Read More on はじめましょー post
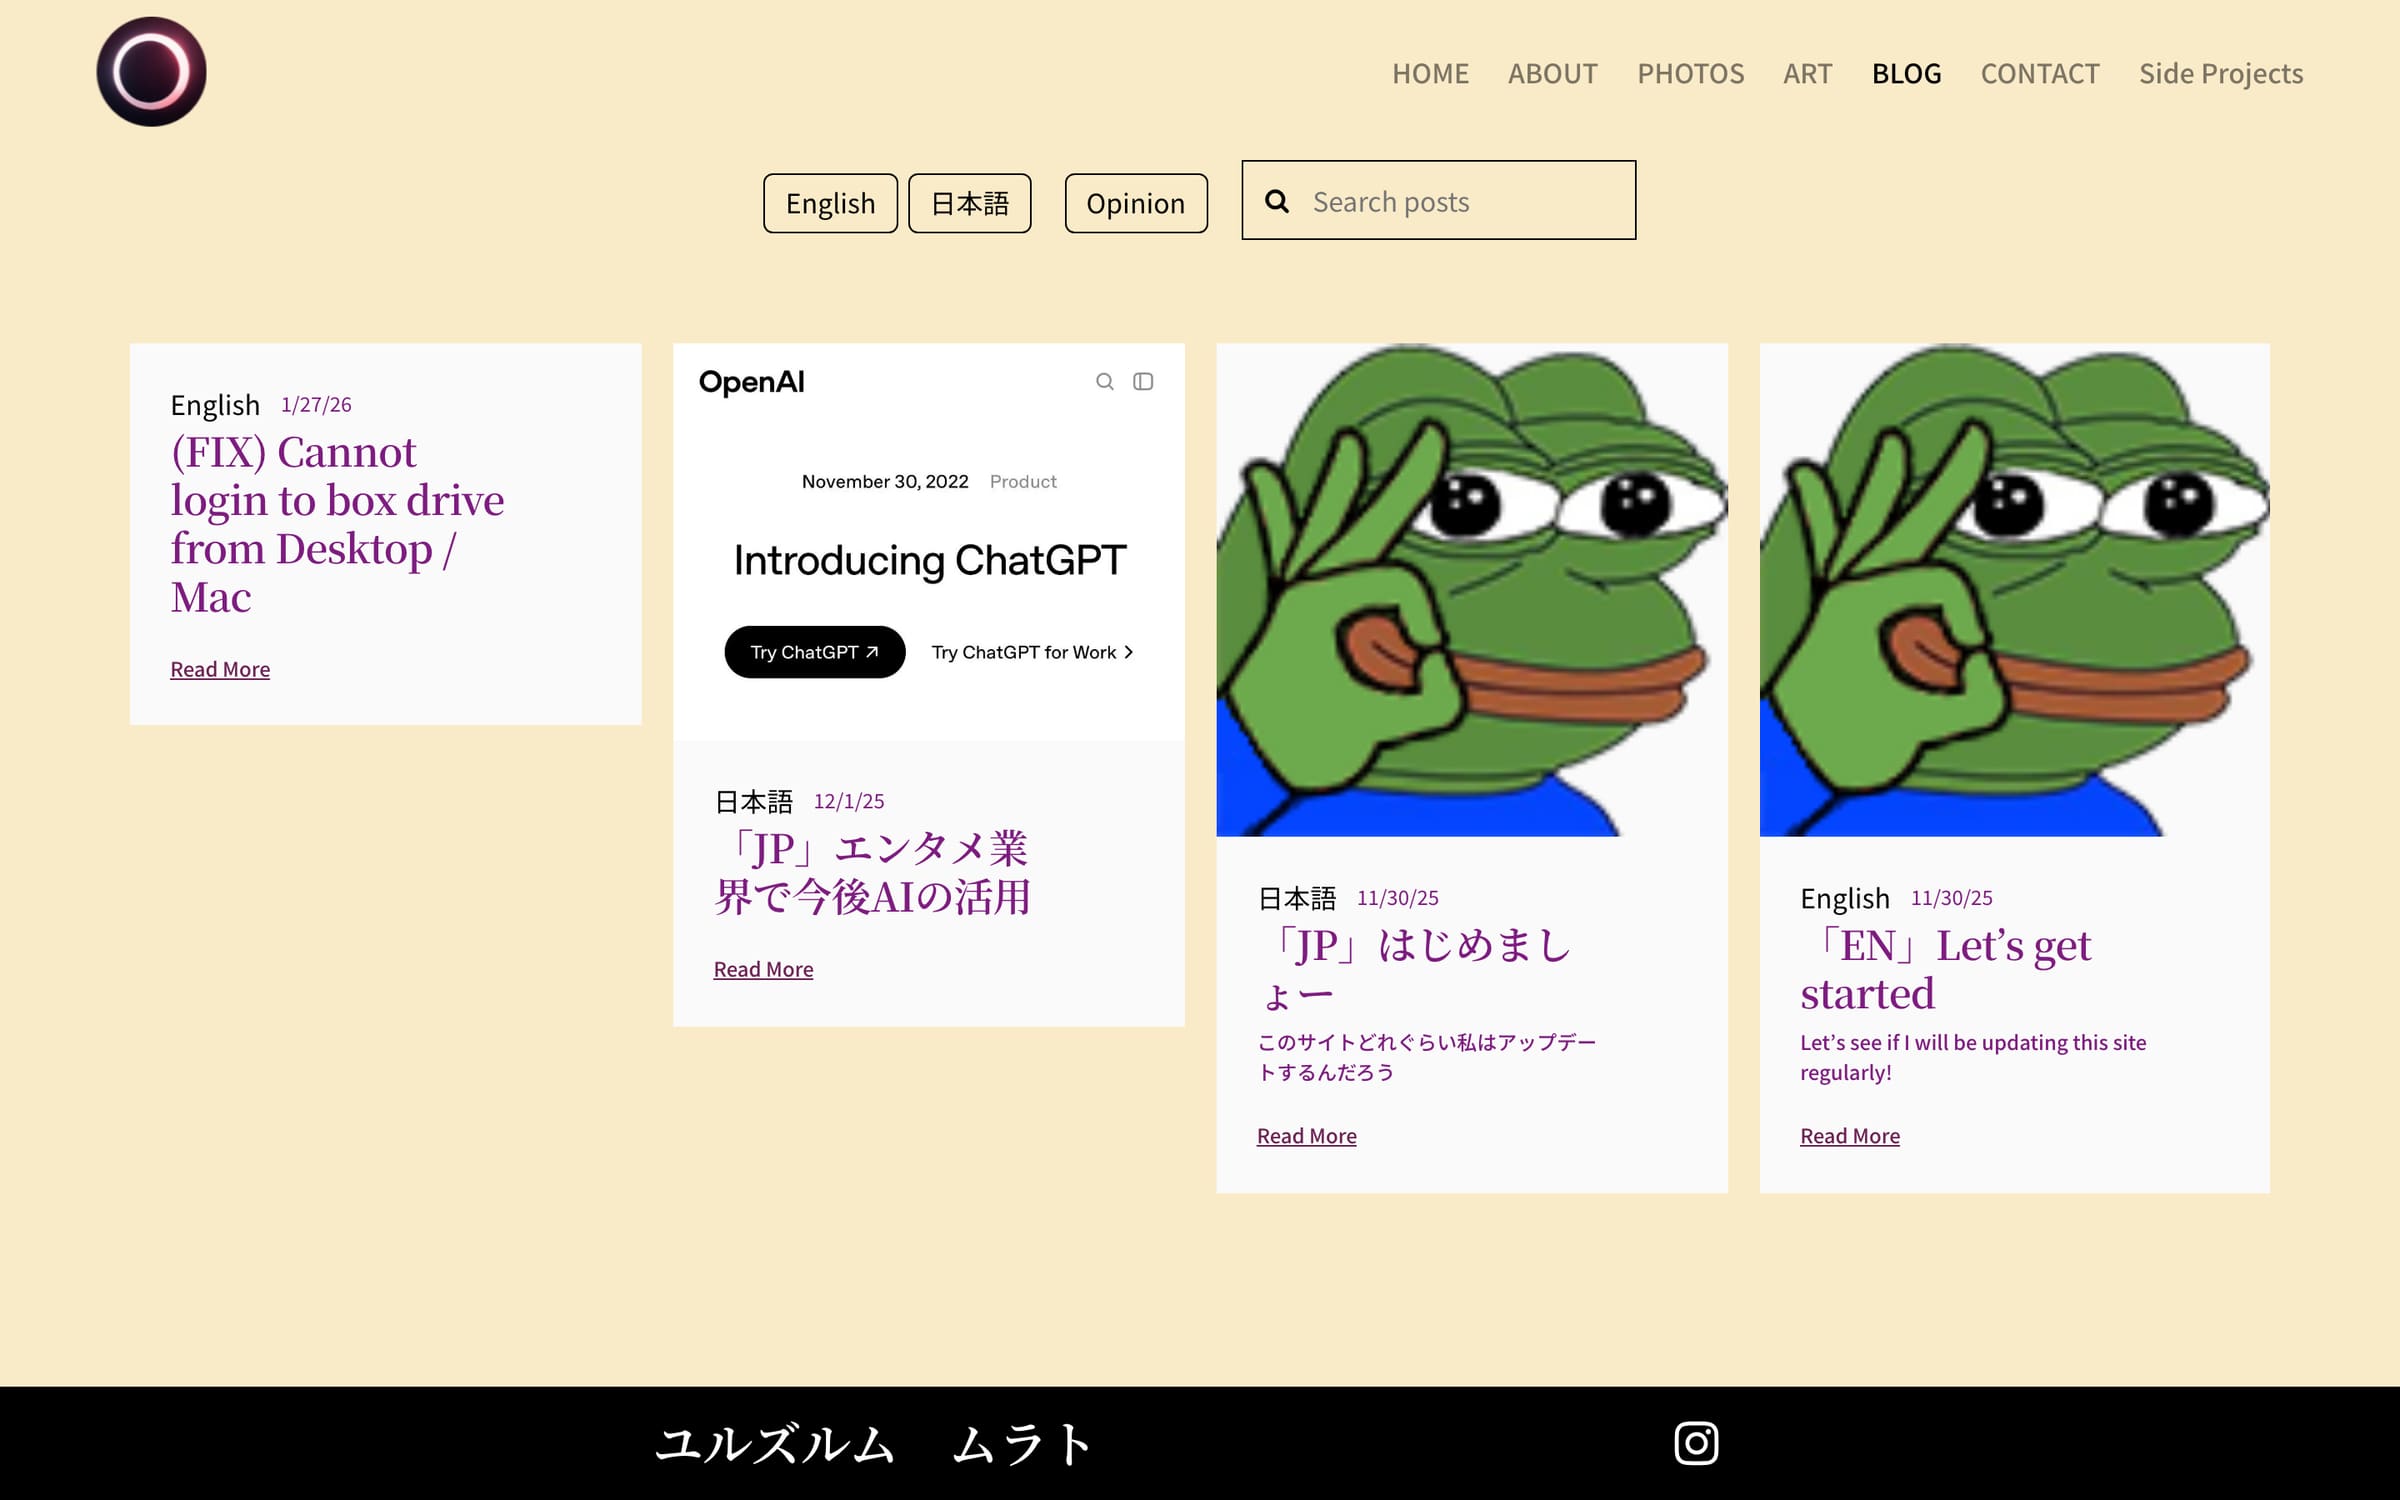The height and width of the screenshot is (1500, 2400). click(x=1306, y=1136)
